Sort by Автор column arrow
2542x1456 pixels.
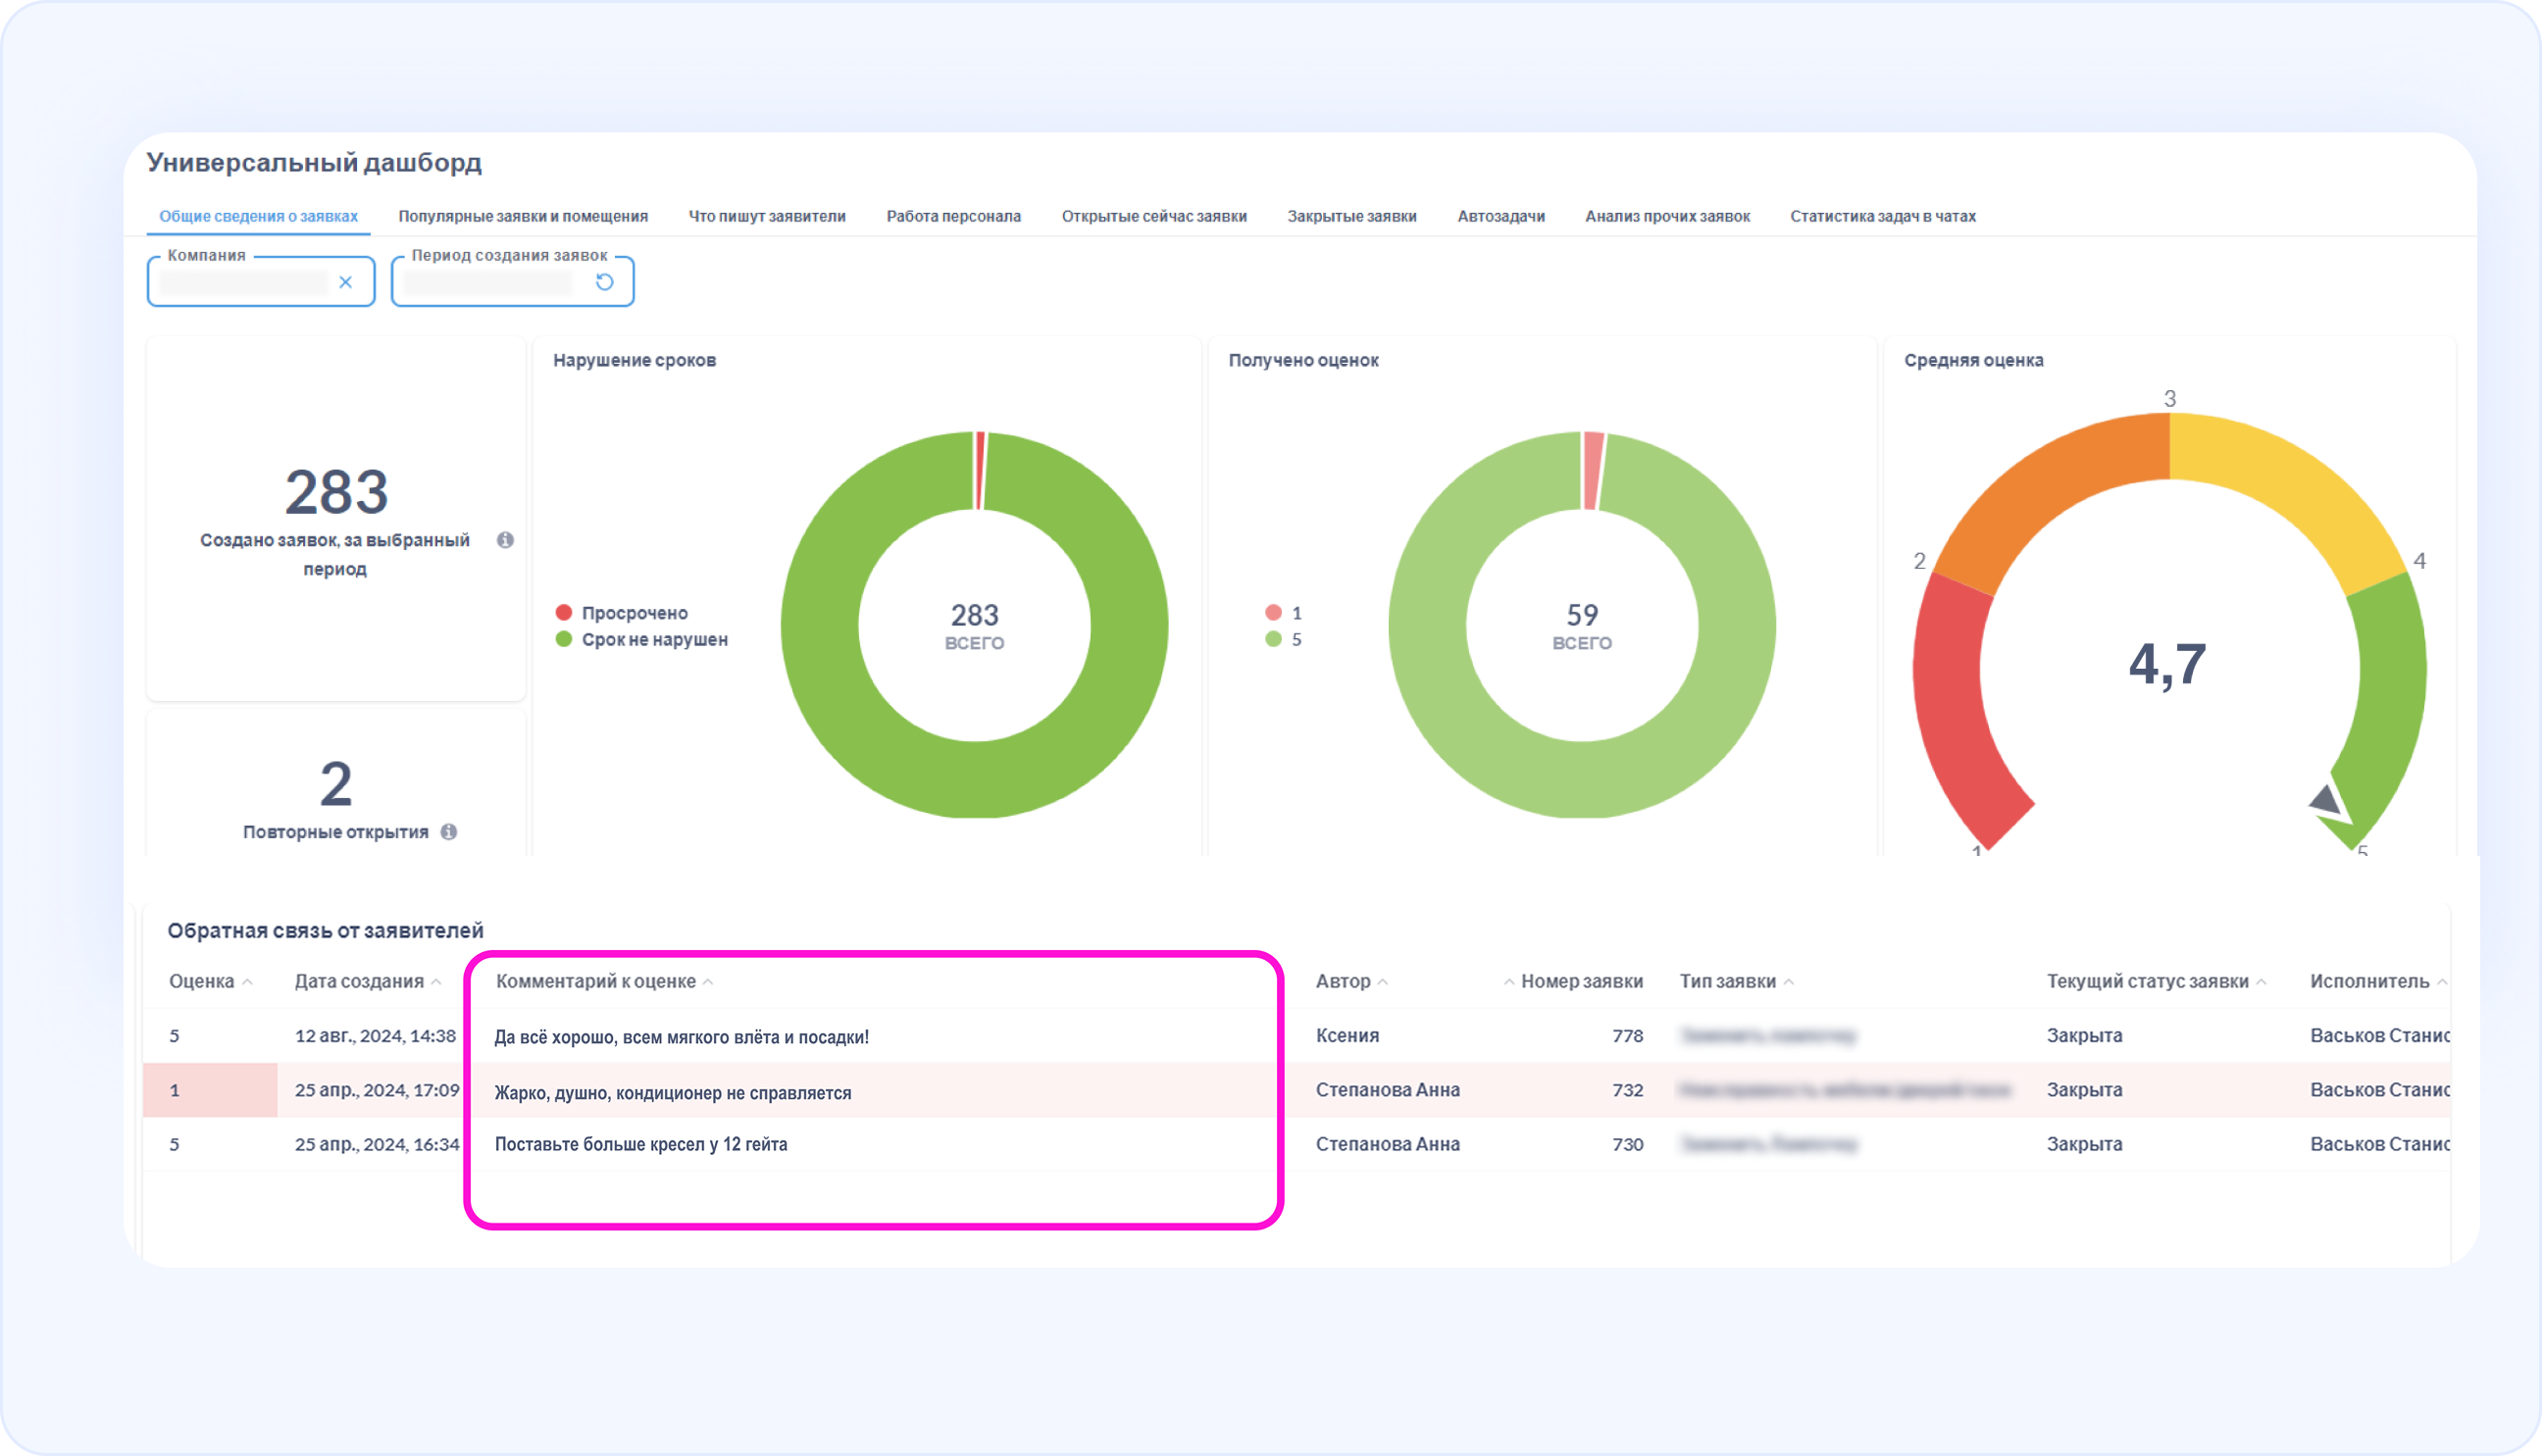[1383, 982]
